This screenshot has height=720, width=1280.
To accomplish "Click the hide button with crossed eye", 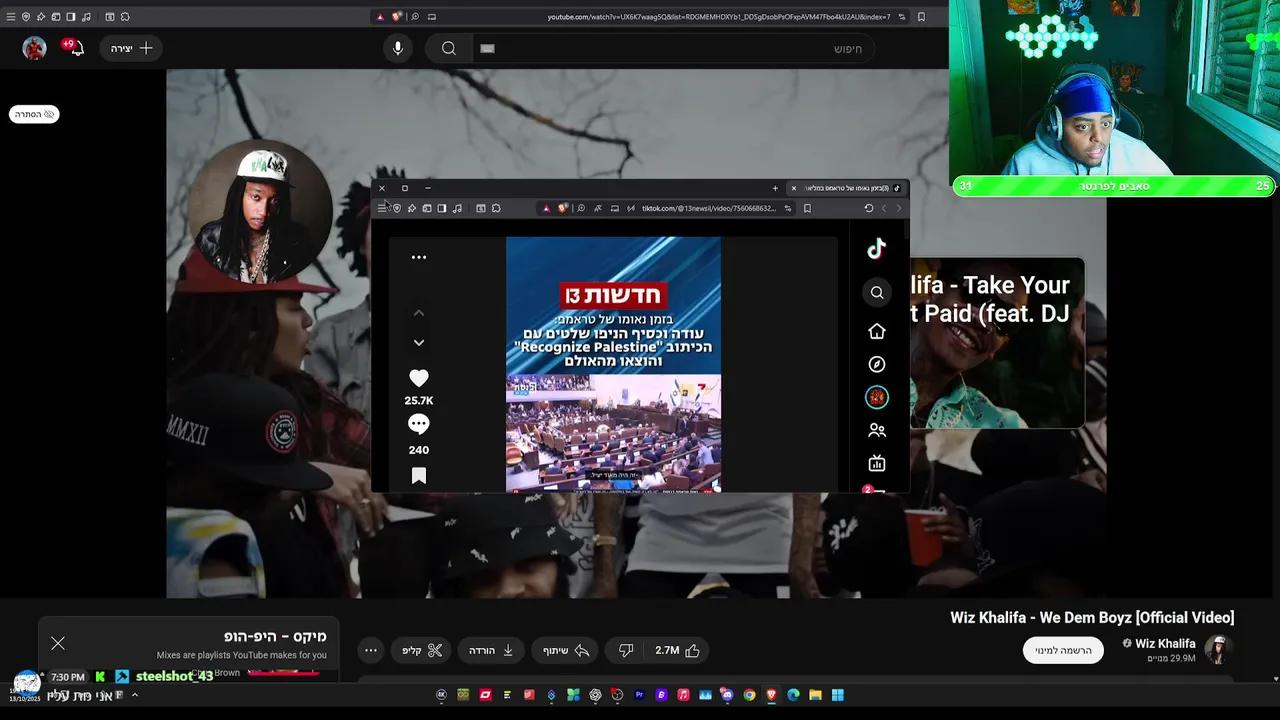I will tap(35, 114).
